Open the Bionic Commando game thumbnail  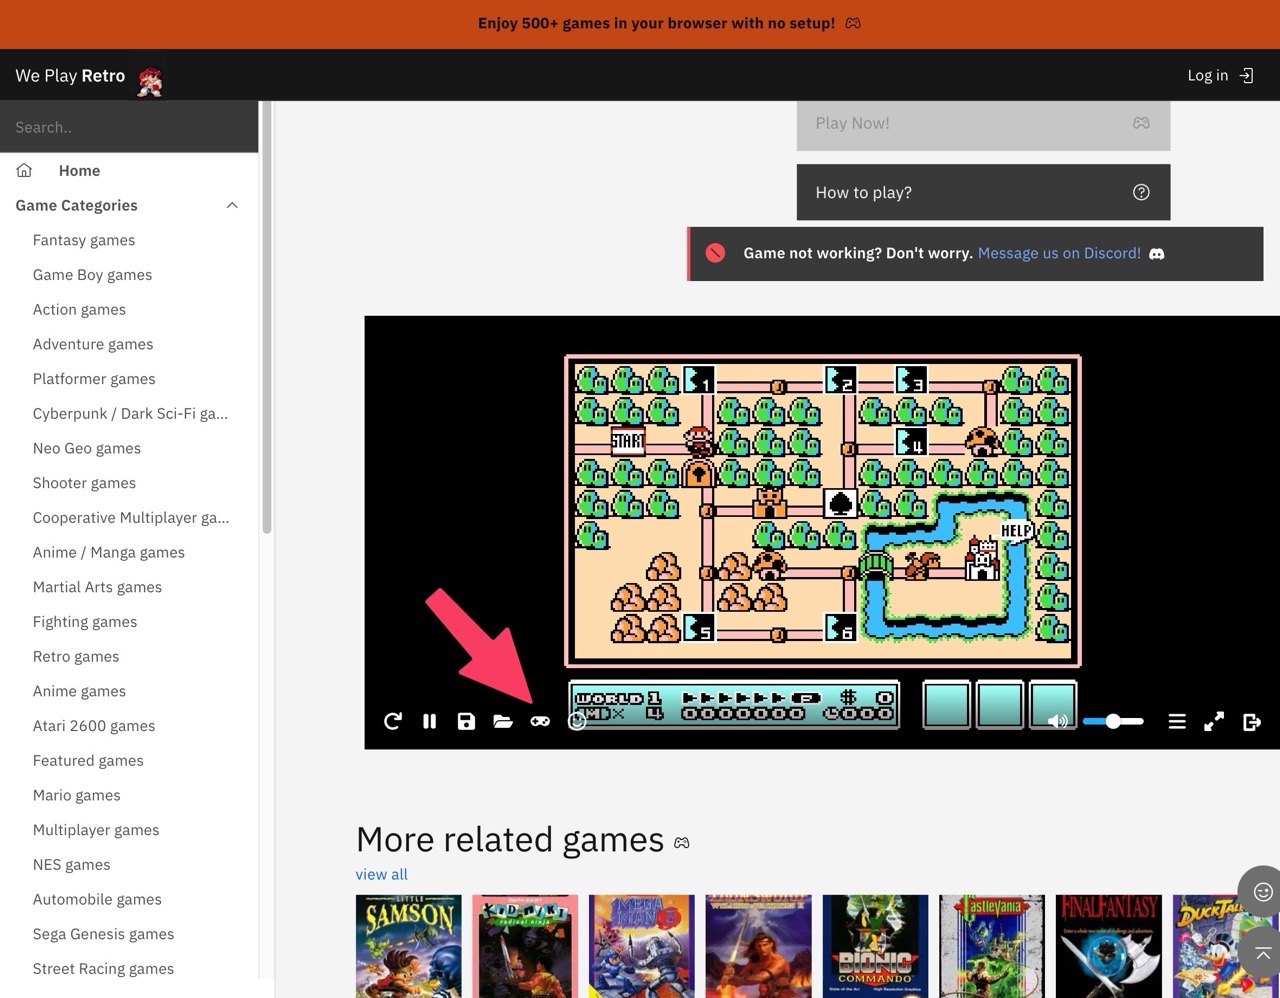click(875, 946)
